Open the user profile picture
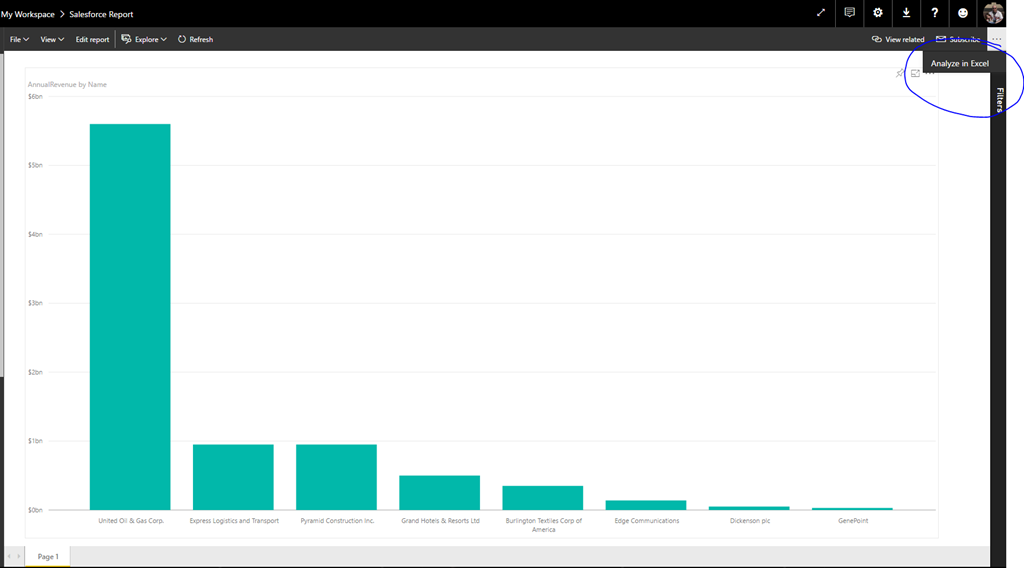Screen dimensions: 1024x568 [x=994, y=13]
